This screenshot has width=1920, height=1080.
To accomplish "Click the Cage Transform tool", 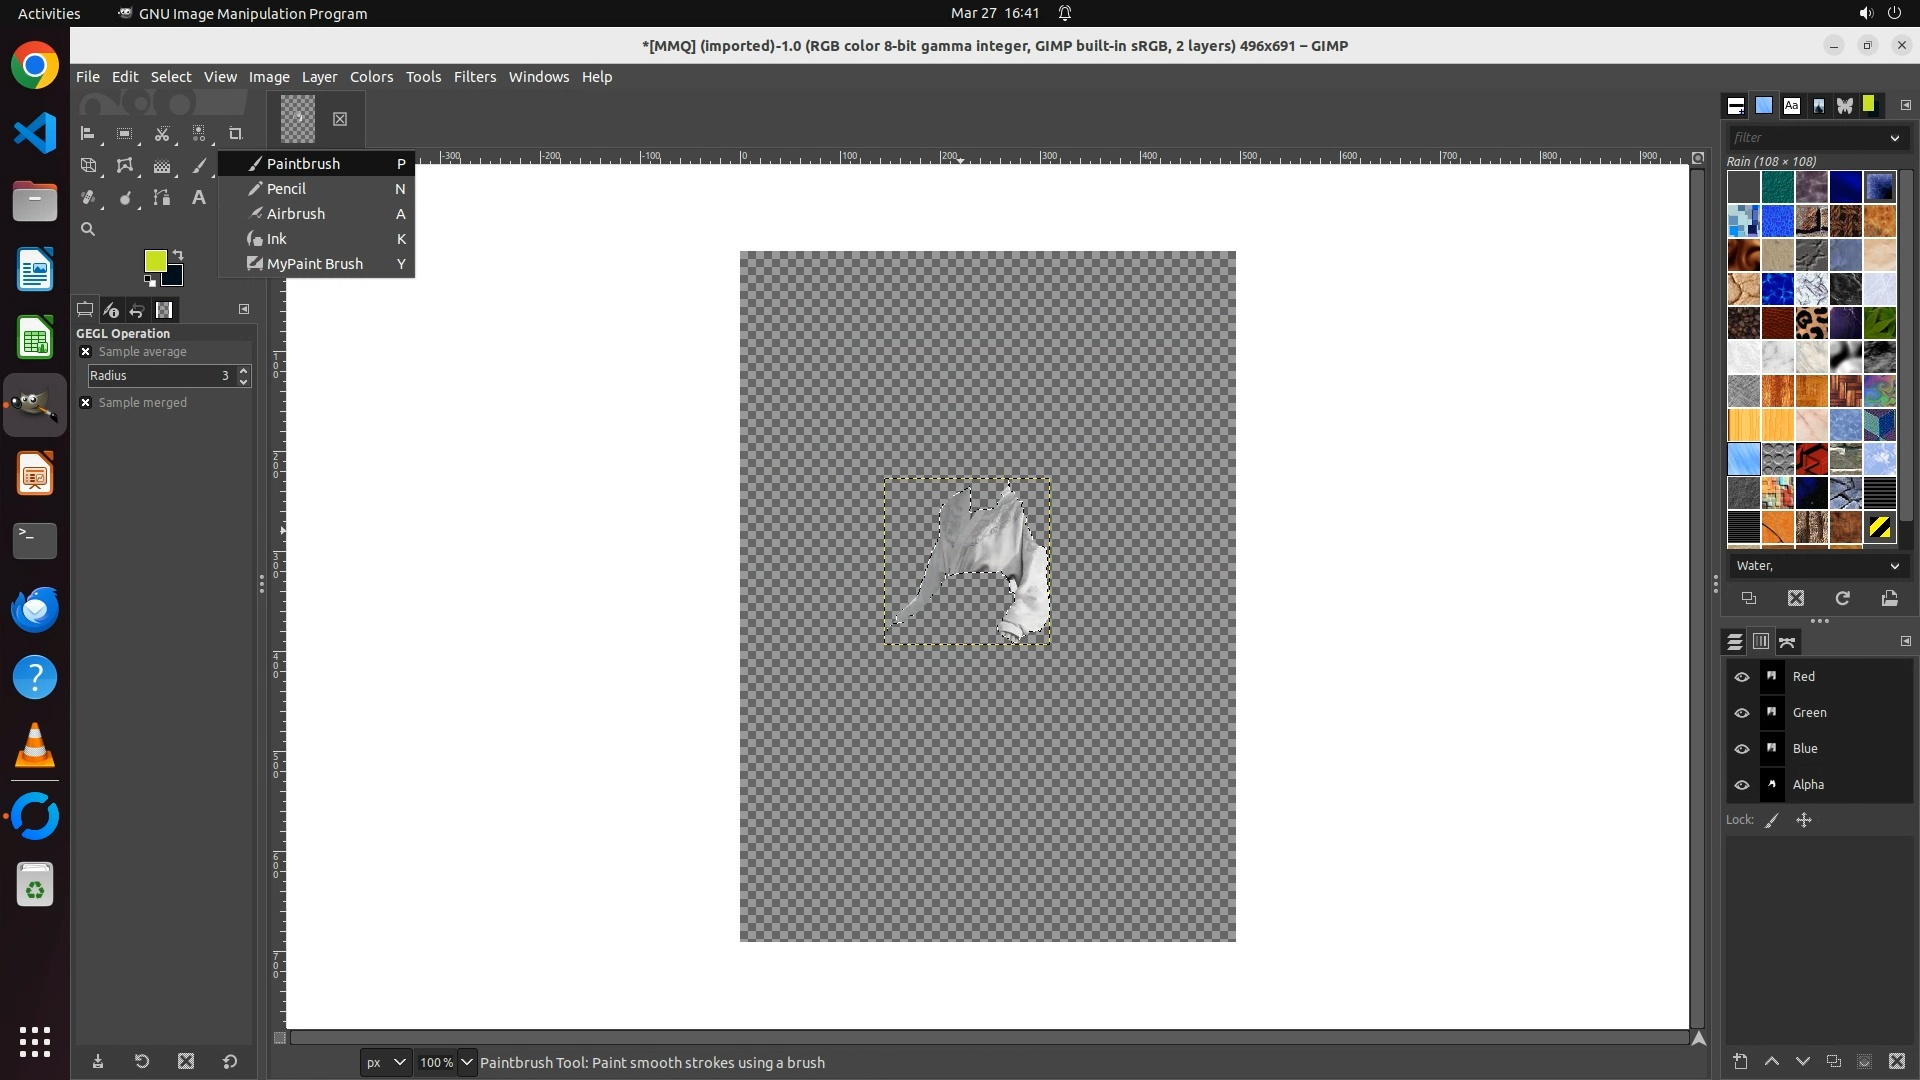I will pos(125,166).
